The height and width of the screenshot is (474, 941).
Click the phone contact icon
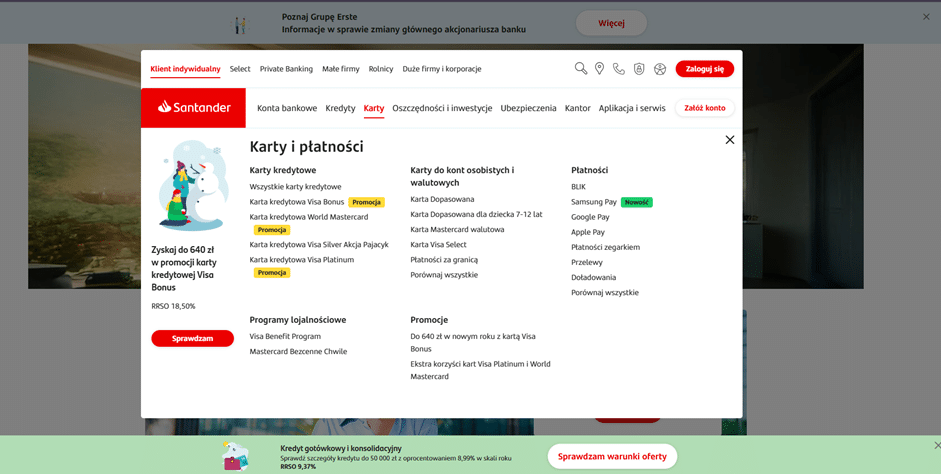pyautogui.click(x=619, y=69)
